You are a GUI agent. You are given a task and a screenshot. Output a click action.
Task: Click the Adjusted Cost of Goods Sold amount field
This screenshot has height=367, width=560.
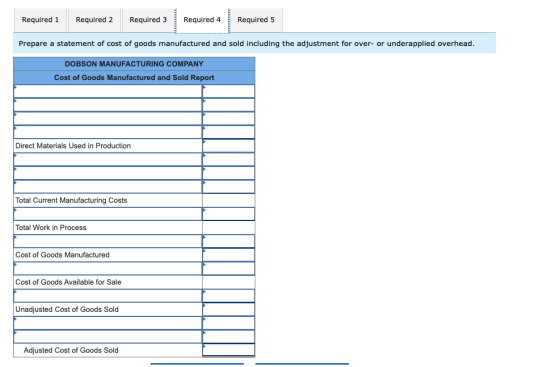[229, 350]
